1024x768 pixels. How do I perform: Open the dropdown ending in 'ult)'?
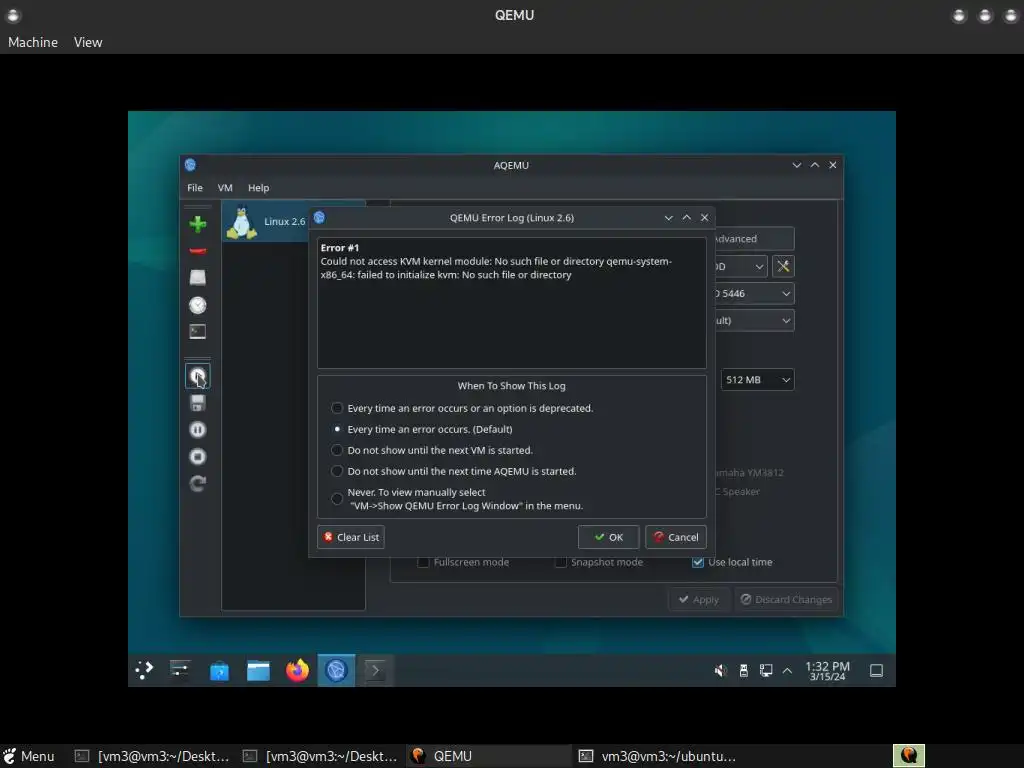click(x=754, y=321)
